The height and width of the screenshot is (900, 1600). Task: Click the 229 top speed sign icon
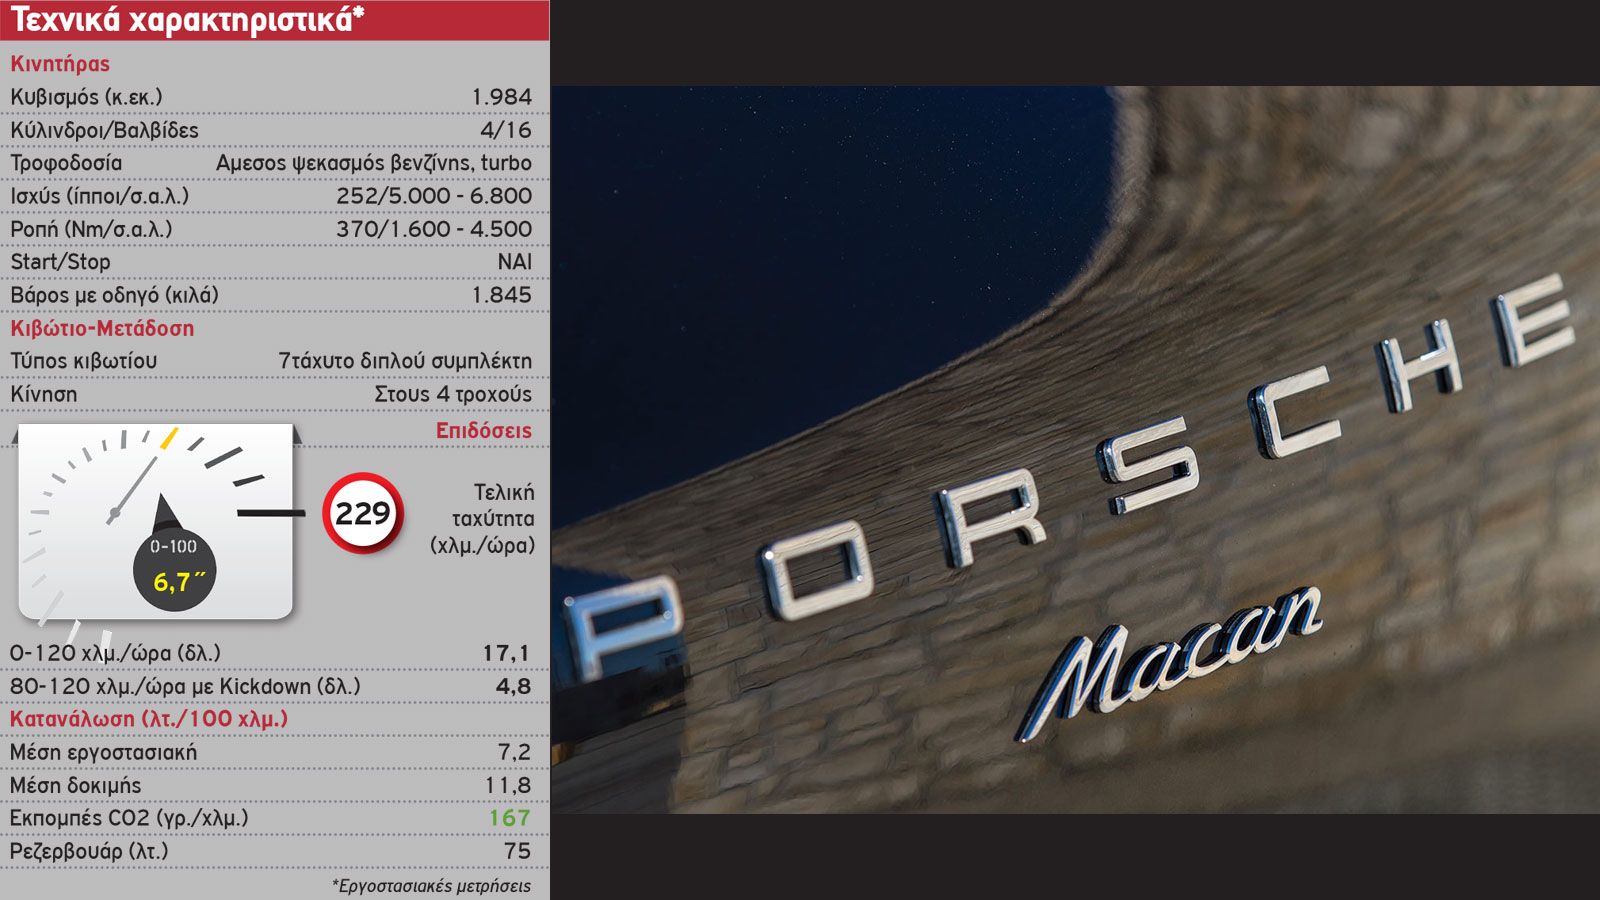coord(363,513)
